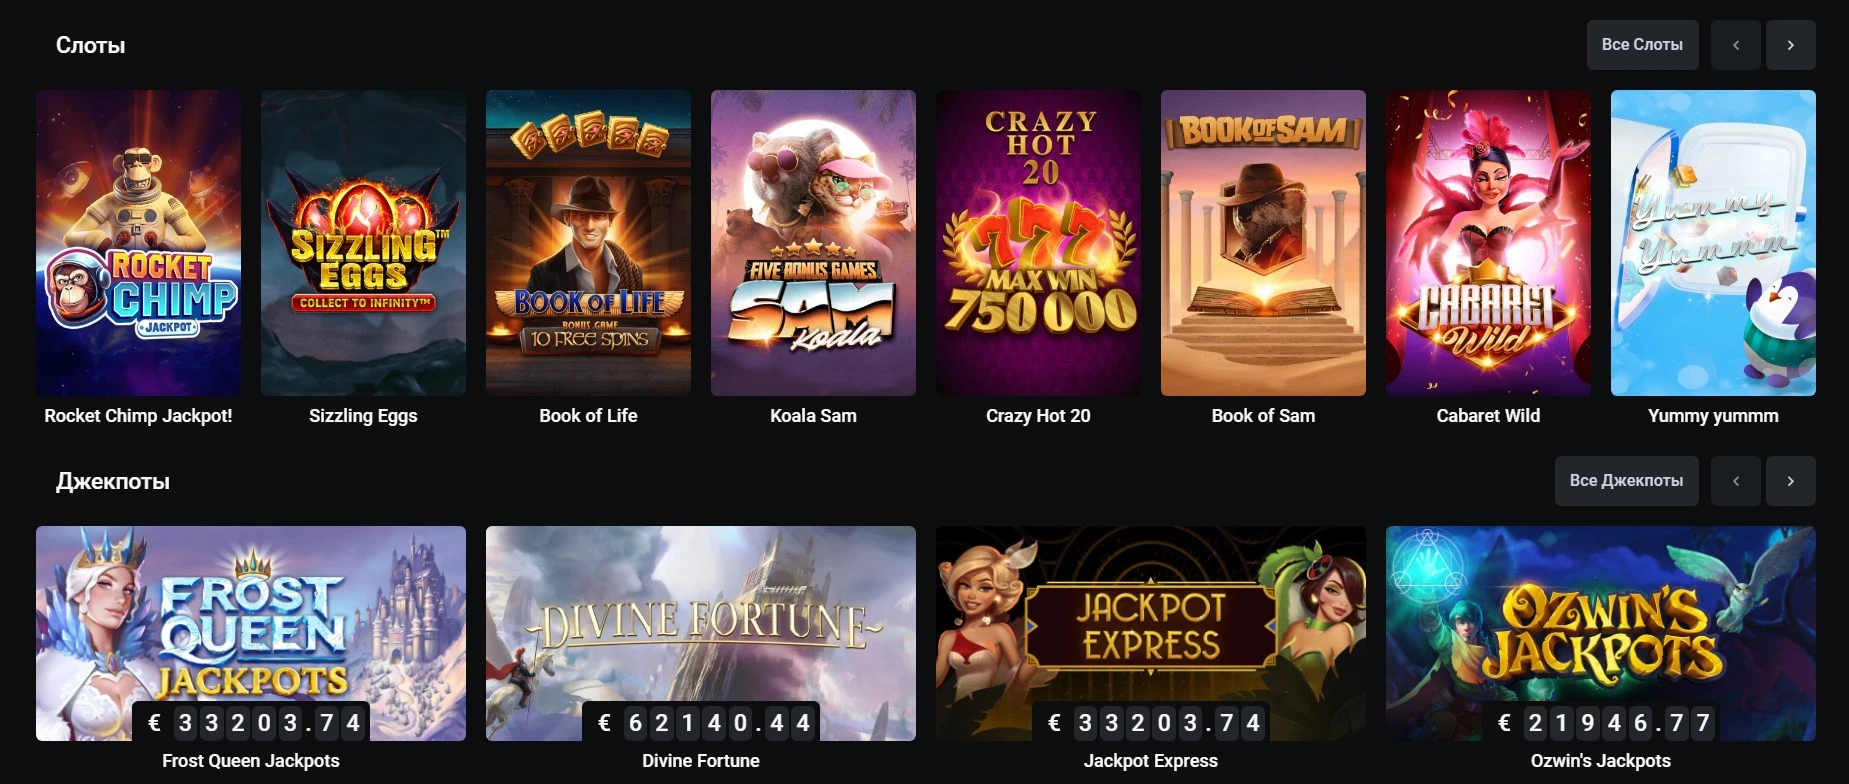
Task: Open the Koala Sam slot image
Action: [813, 243]
